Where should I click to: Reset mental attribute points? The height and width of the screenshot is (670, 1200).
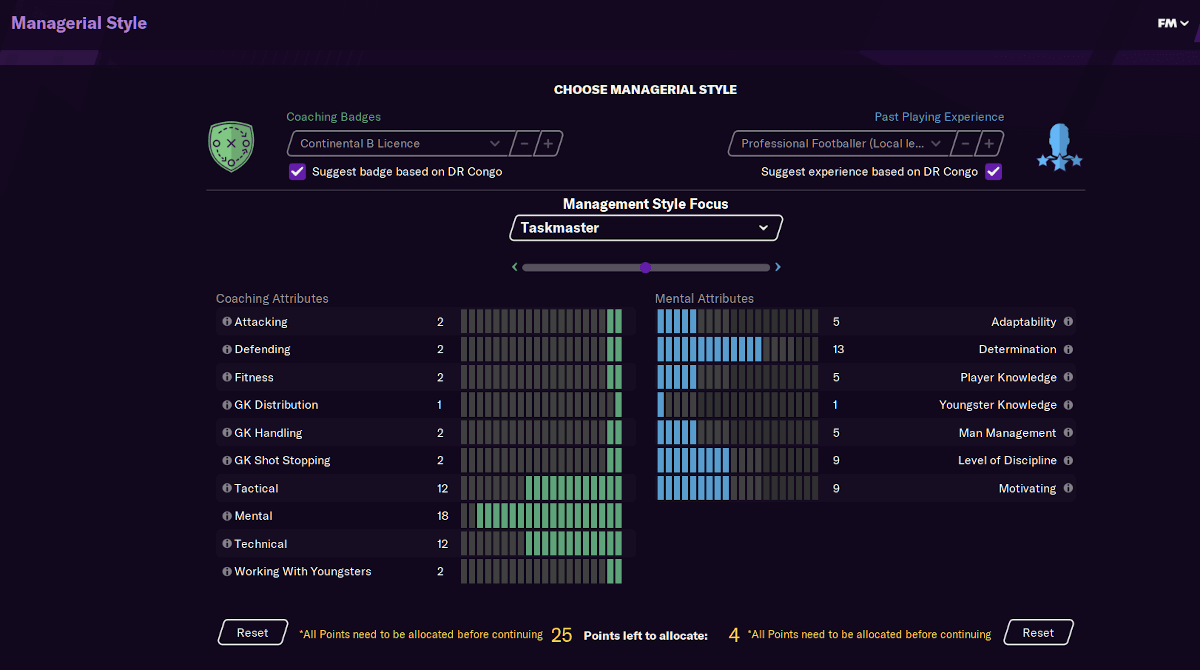point(1038,633)
